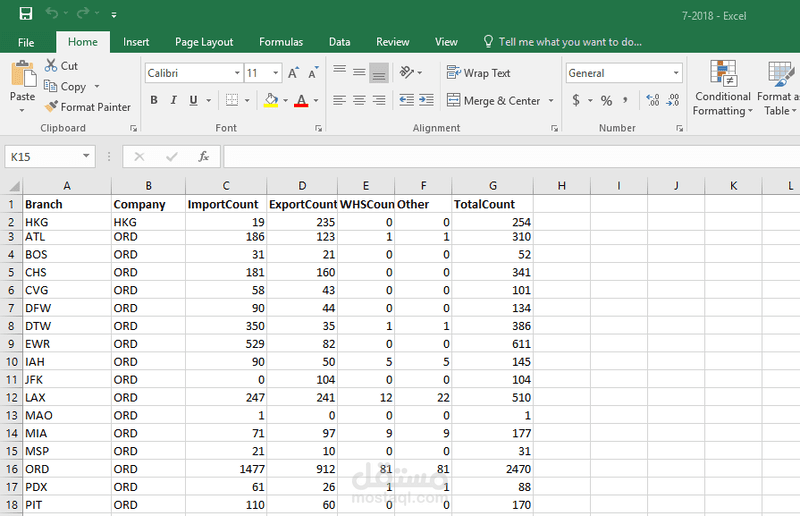Screen dimensions: 800x516
Task: Switch to the Page Layout tab
Action: [x=204, y=42]
